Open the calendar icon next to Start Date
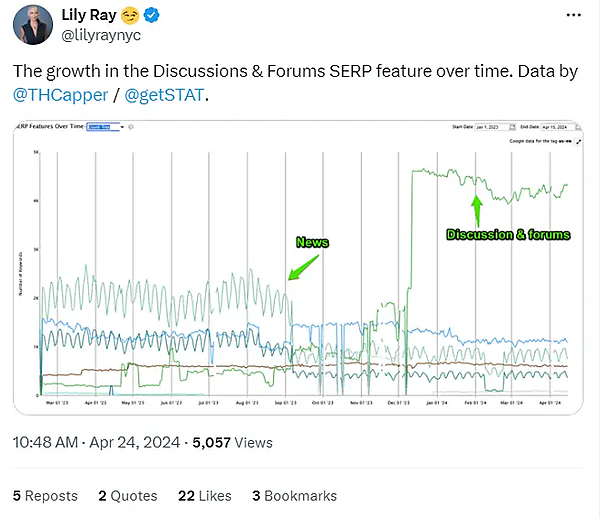 (512, 127)
